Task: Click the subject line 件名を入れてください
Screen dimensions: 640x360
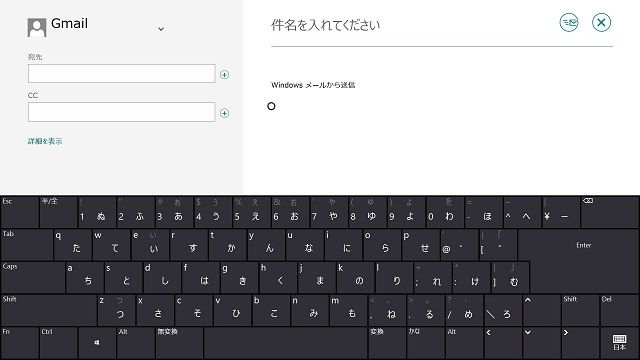Action: click(325, 25)
